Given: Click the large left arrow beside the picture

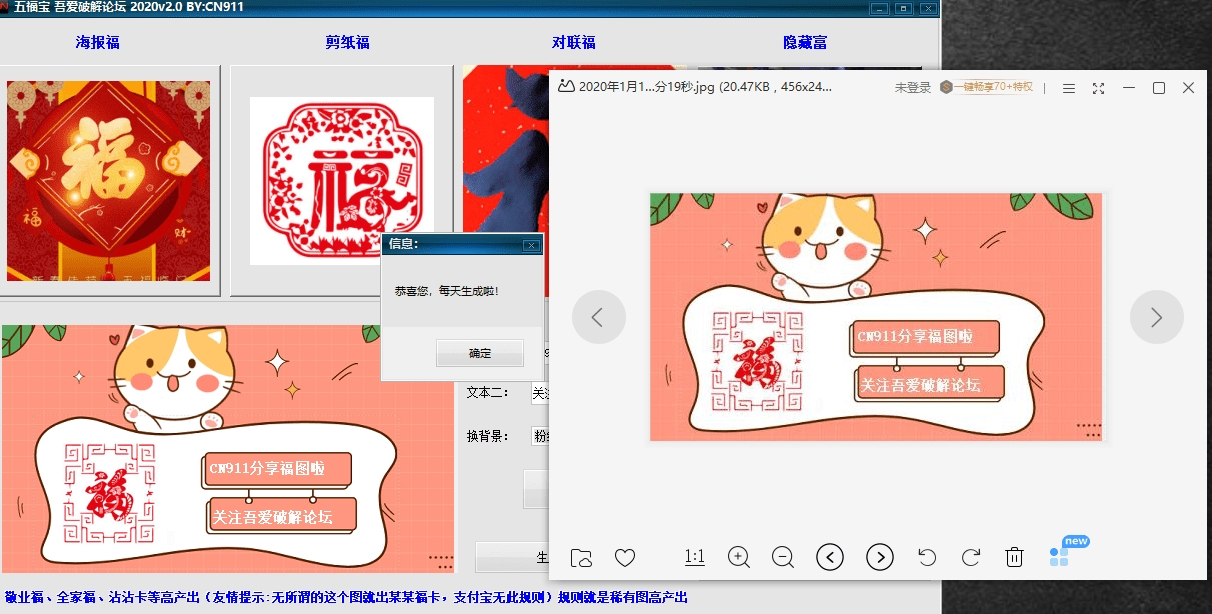Looking at the screenshot, I should 598,317.
